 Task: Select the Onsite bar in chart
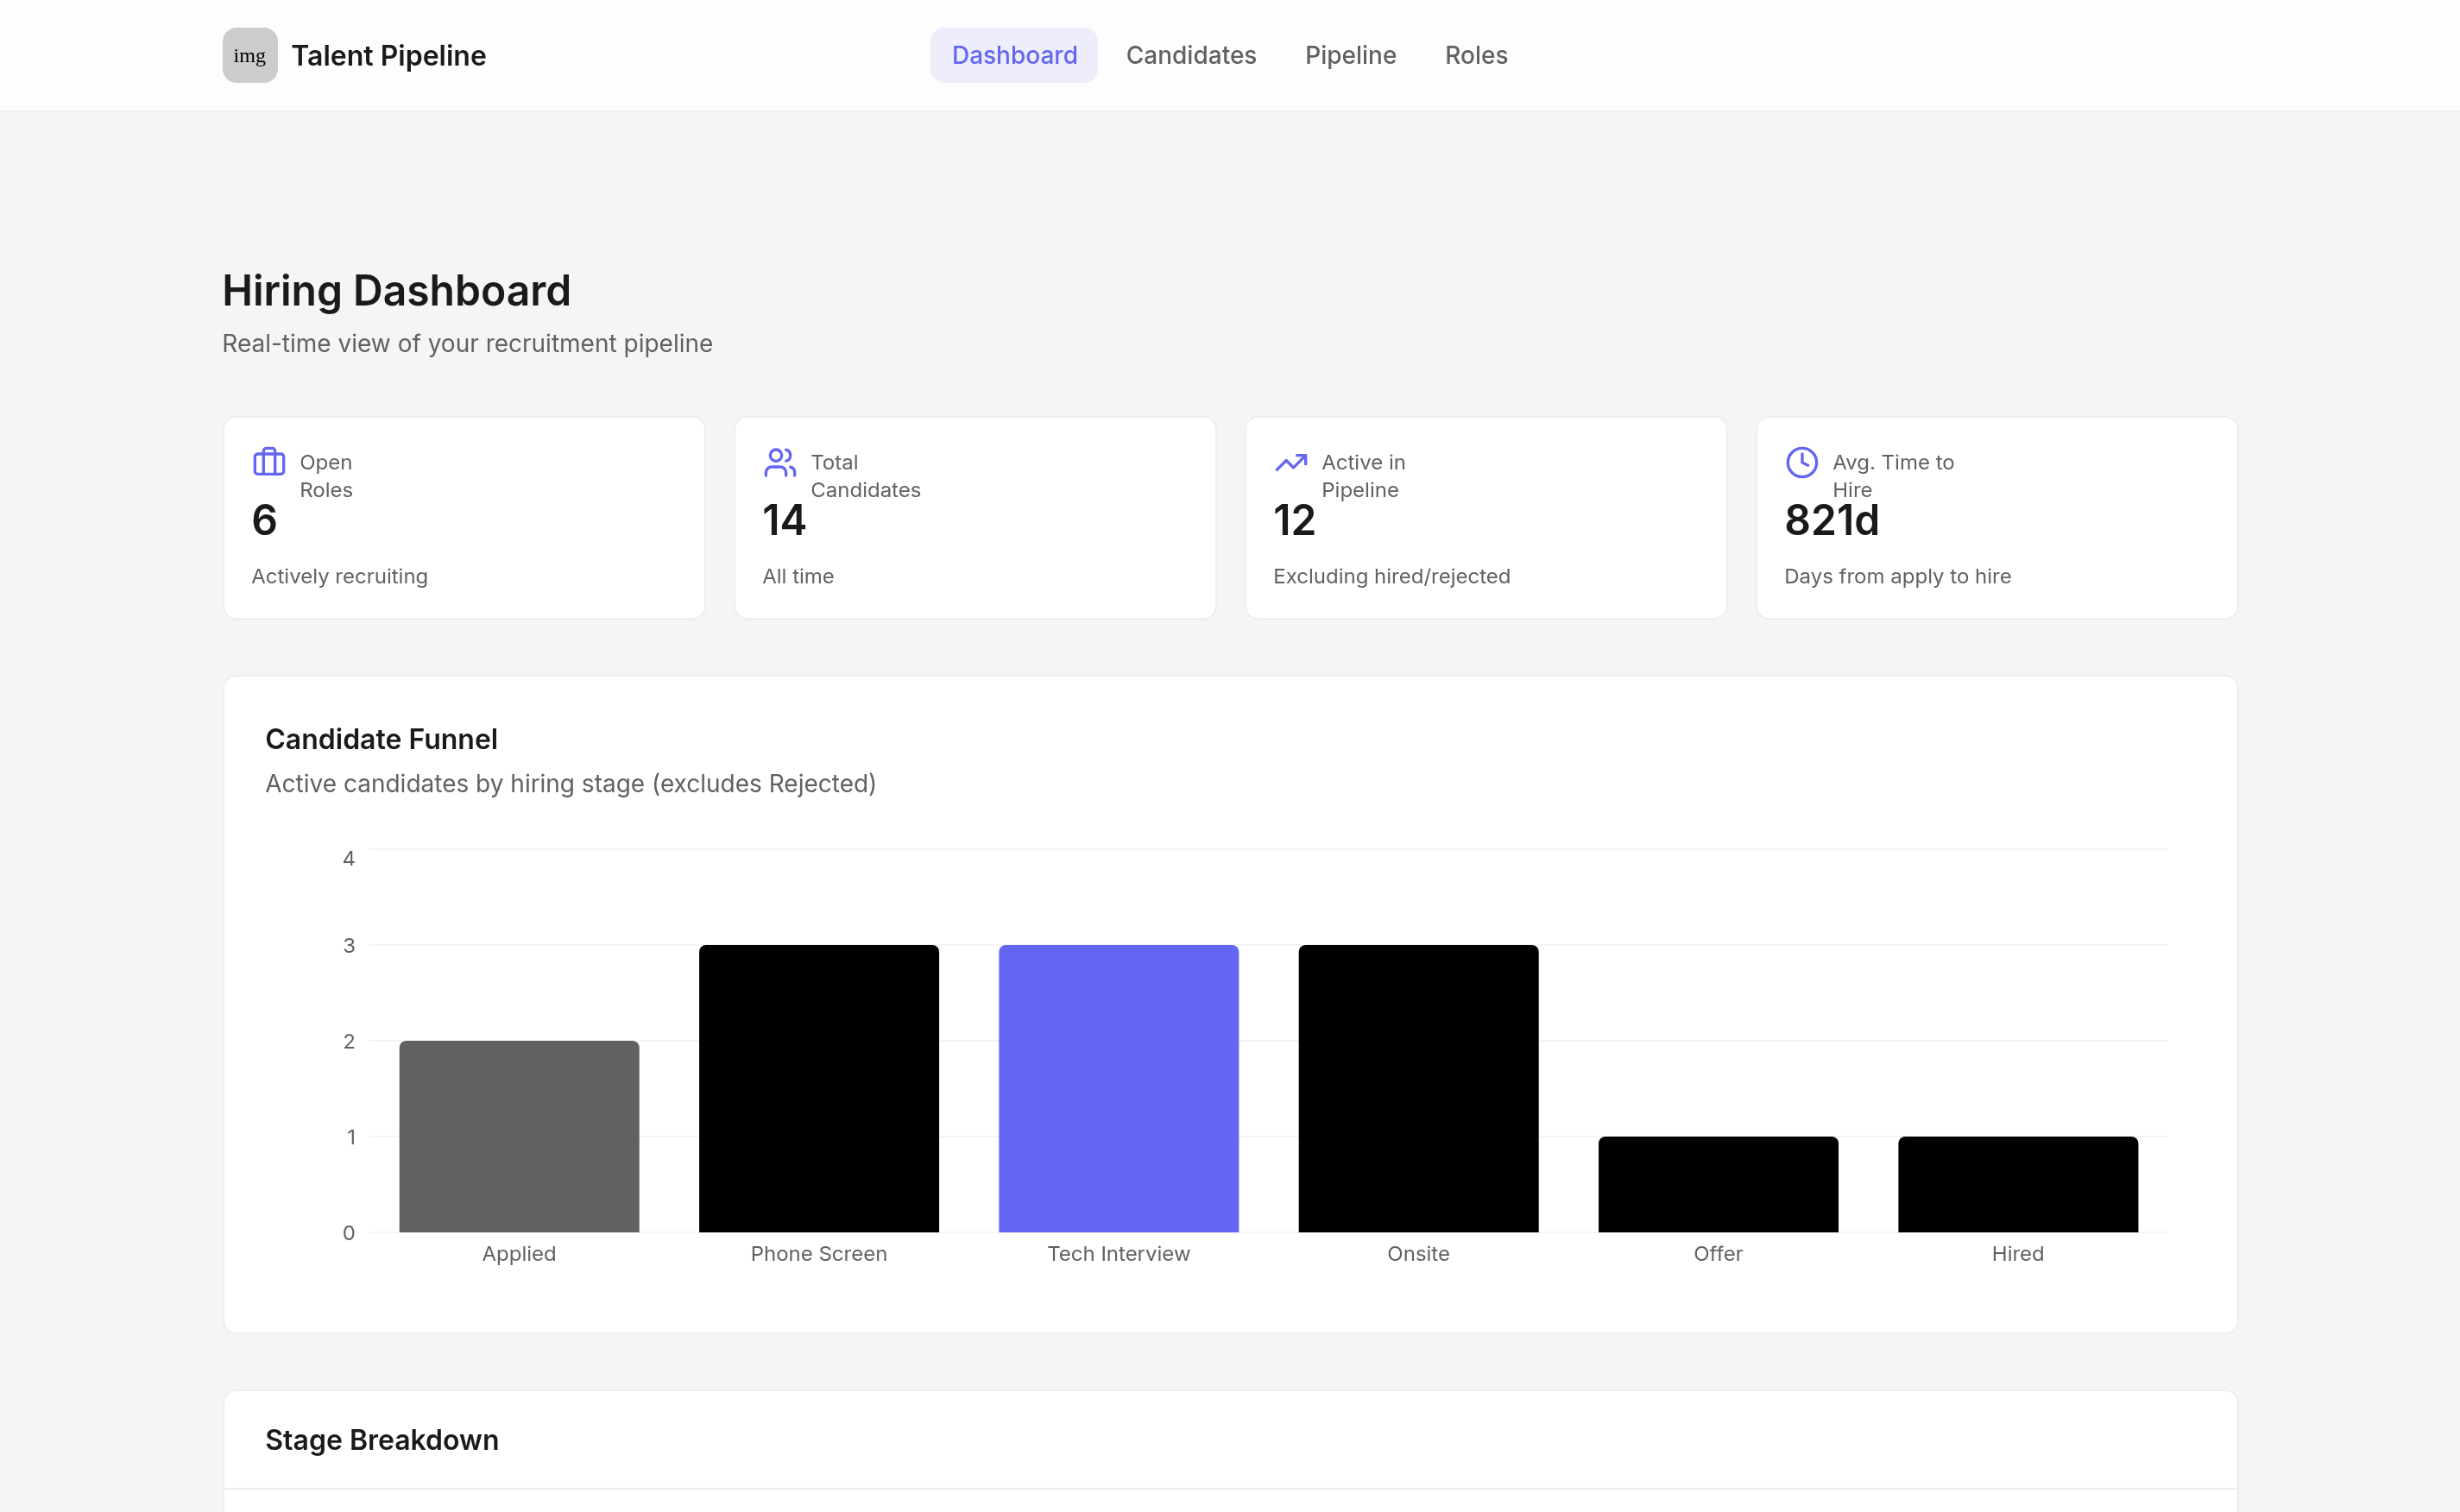tap(1418, 1088)
